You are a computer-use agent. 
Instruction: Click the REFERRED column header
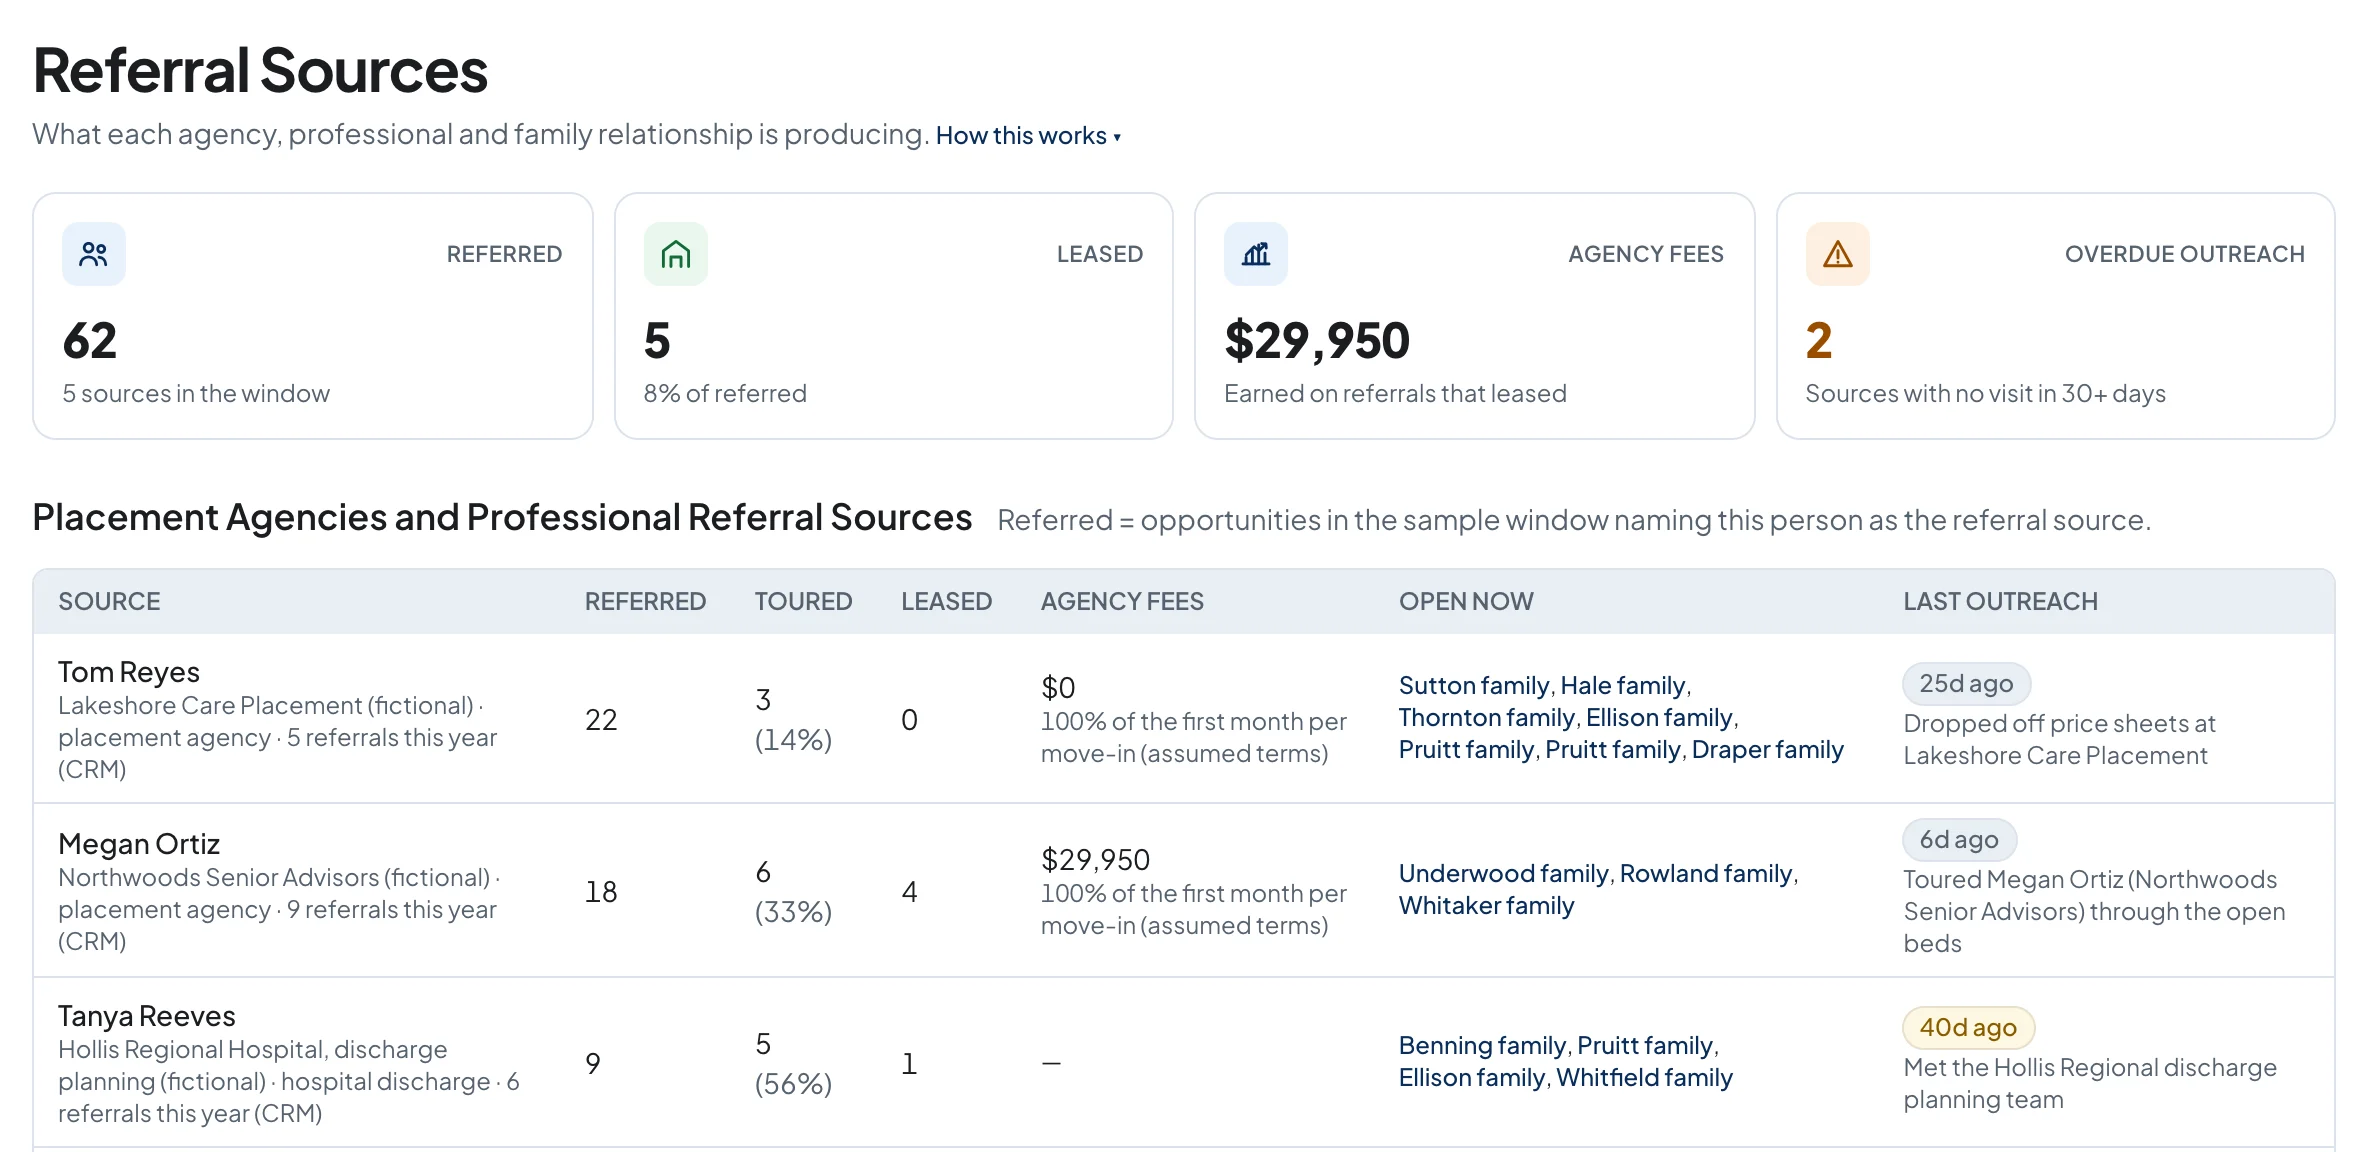(645, 602)
